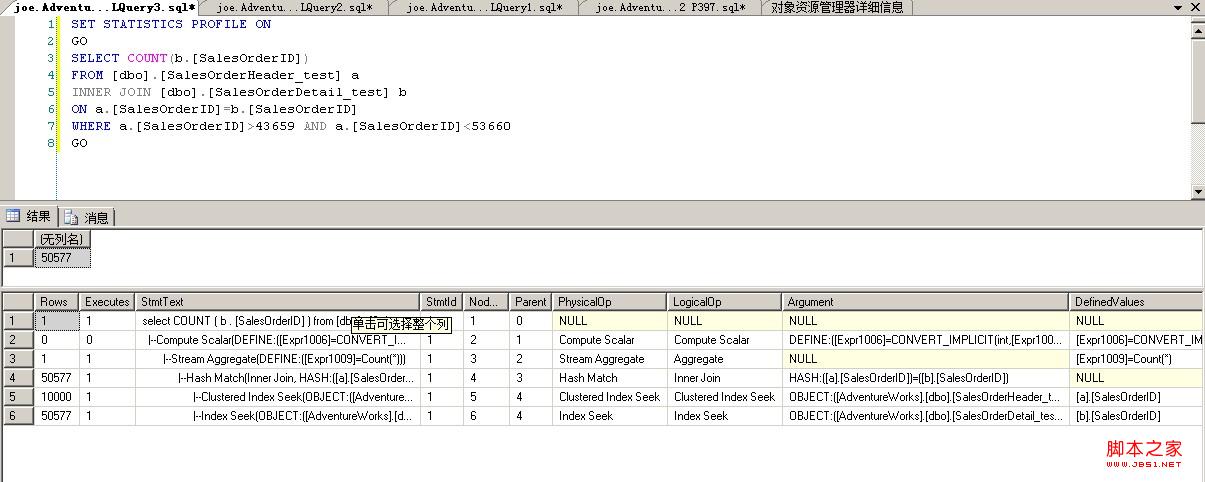Select row header 6 in the profile grid
Screen dimensions: 1205x482
[x=18, y=416]
